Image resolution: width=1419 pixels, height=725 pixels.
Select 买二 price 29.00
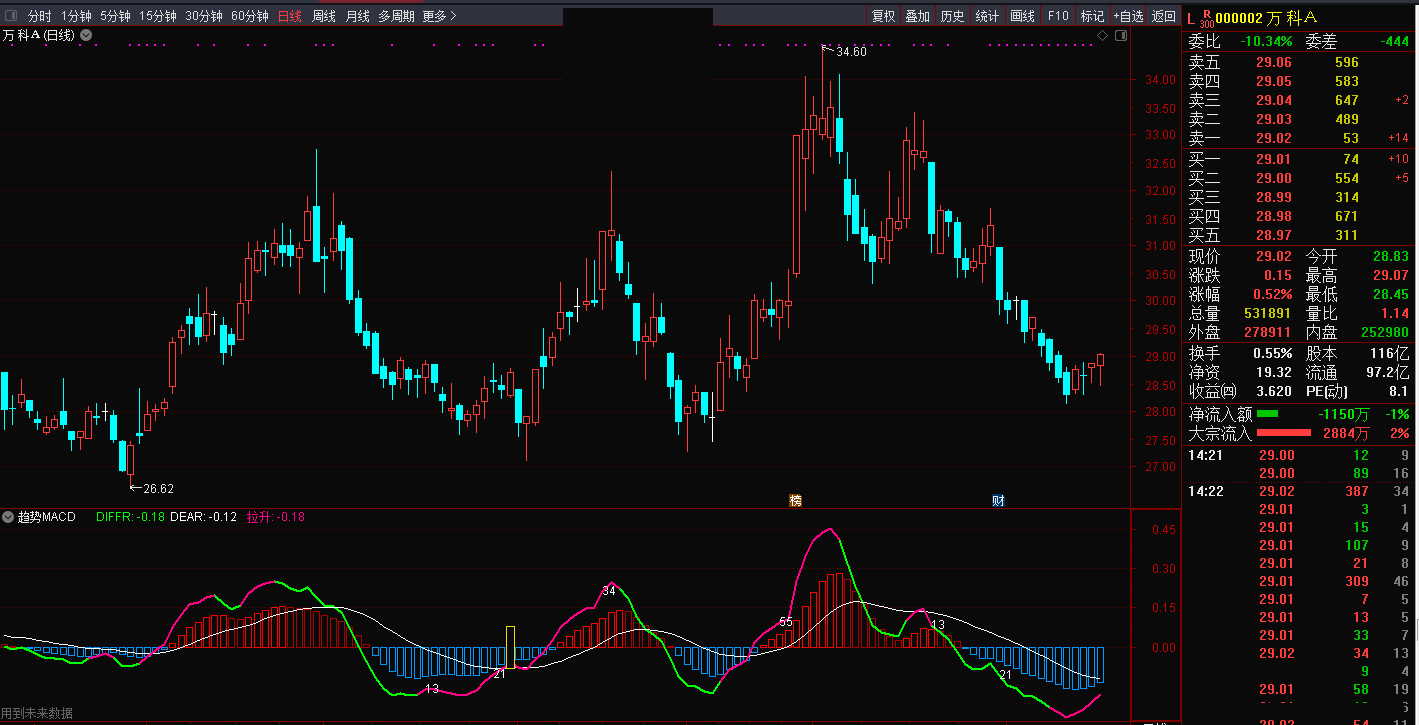pyautogui.click(x=1274, y=178)
